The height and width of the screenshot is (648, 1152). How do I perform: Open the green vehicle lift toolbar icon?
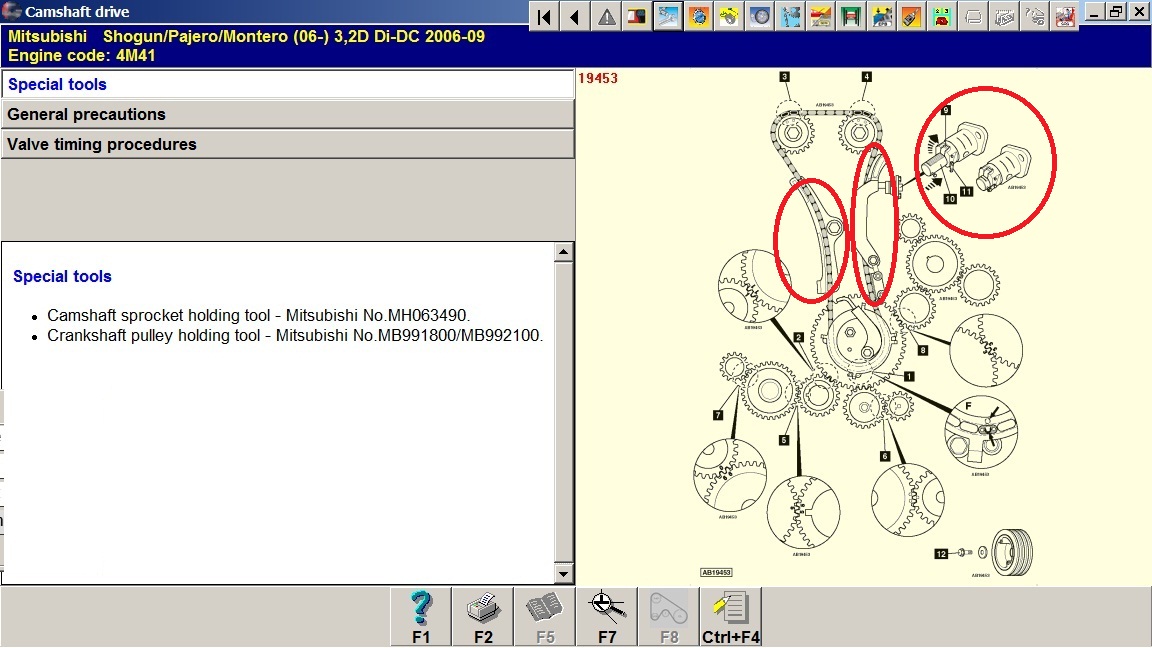[x=852, y=16]
